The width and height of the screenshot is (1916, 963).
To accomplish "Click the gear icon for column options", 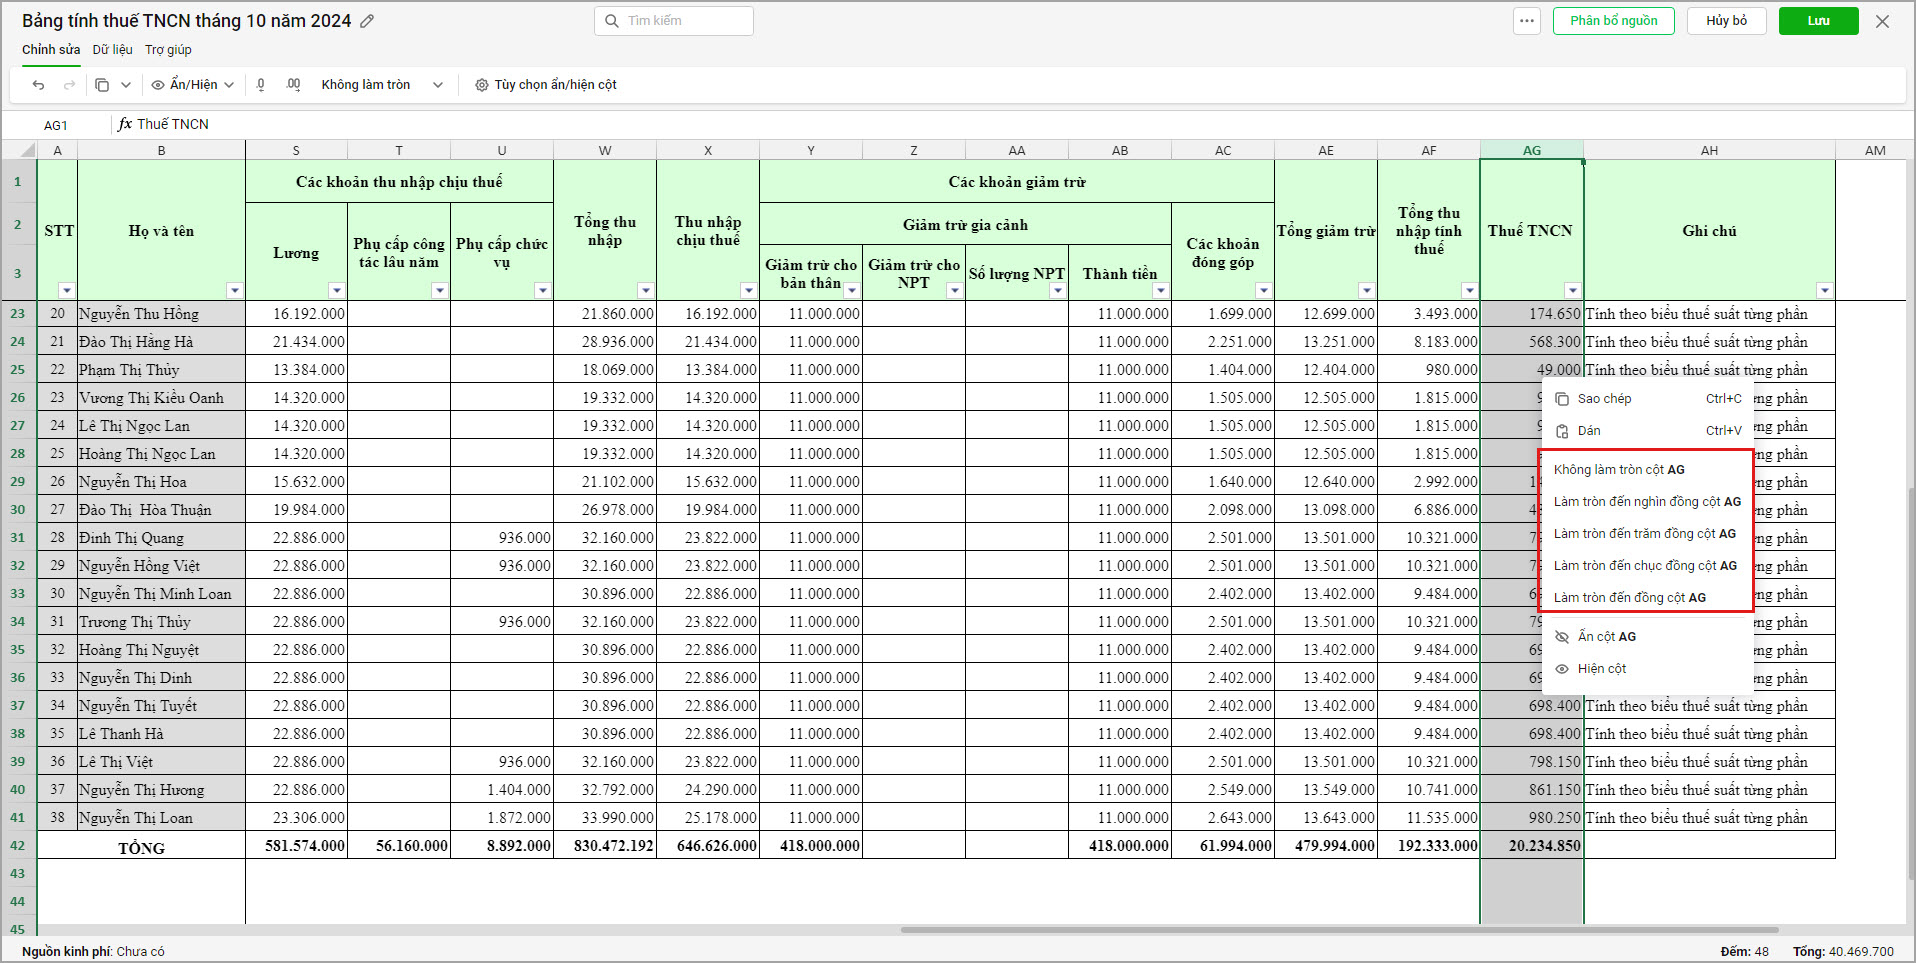I will [x=481, y=85].
